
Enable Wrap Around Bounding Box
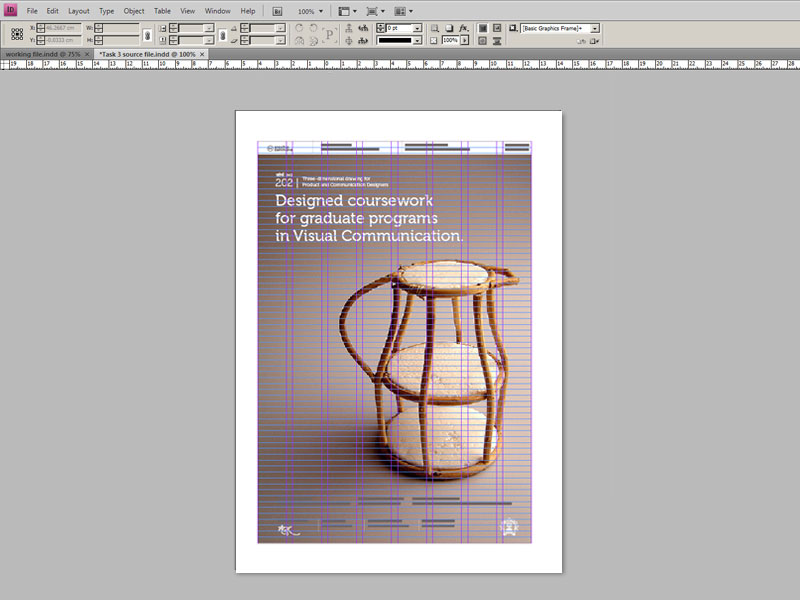497,28
